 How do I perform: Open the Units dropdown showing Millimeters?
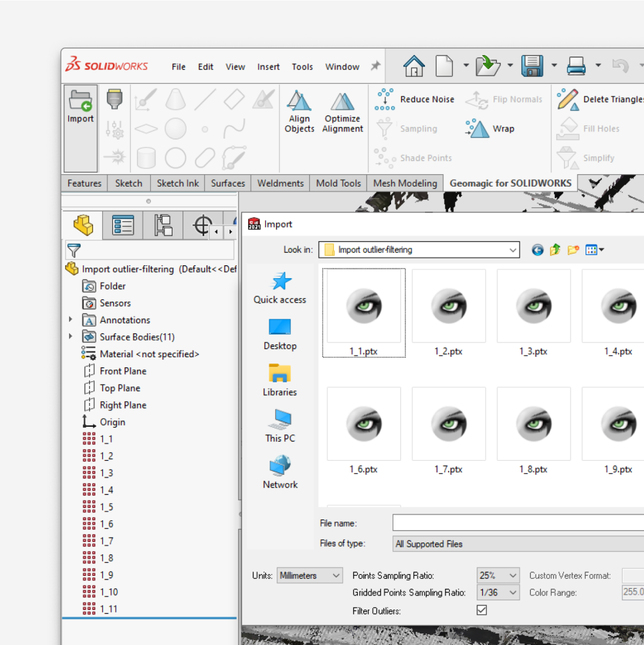click(310, 575)
